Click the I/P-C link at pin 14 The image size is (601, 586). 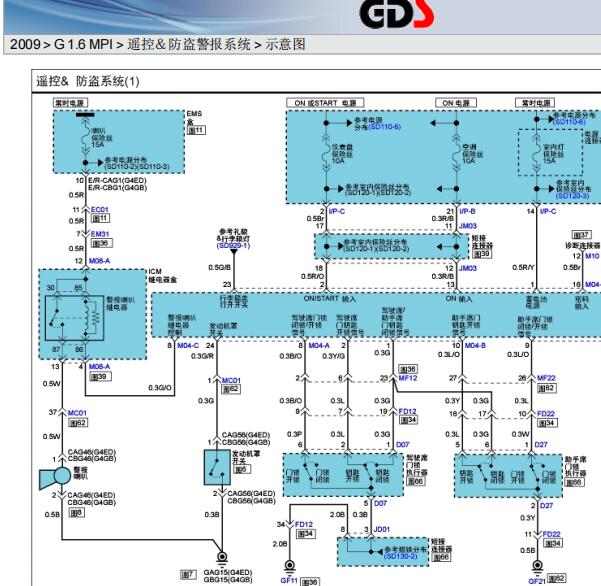(x=548, y=212)
